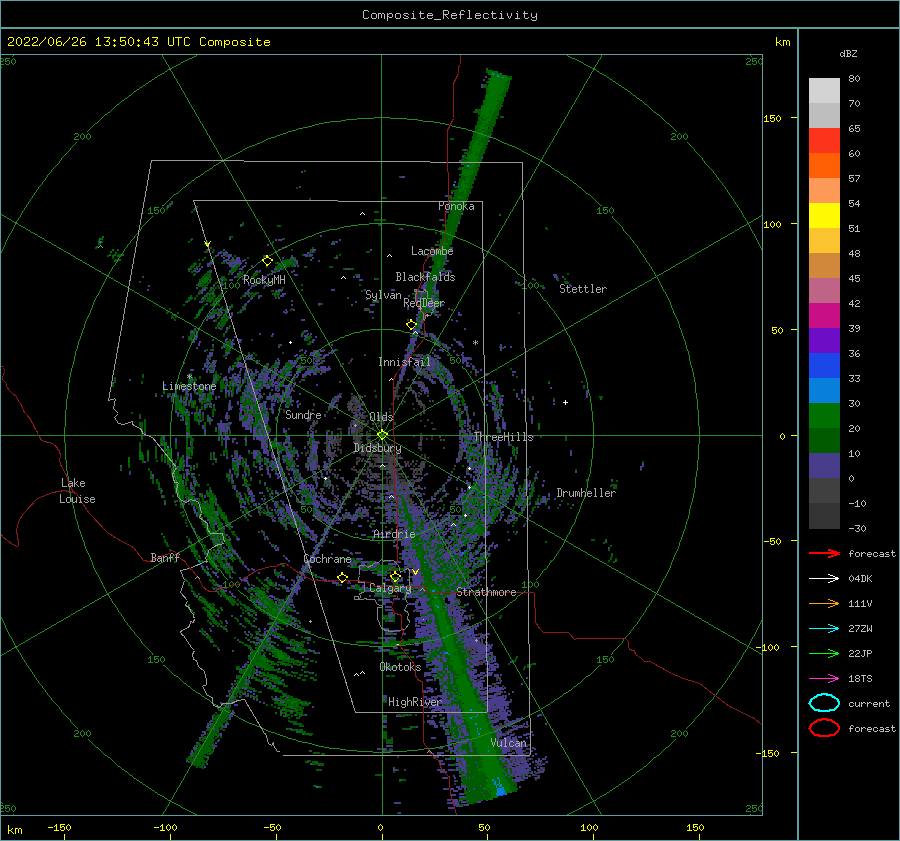
Task: Click the Strathmore label
Action: [486, 592]
